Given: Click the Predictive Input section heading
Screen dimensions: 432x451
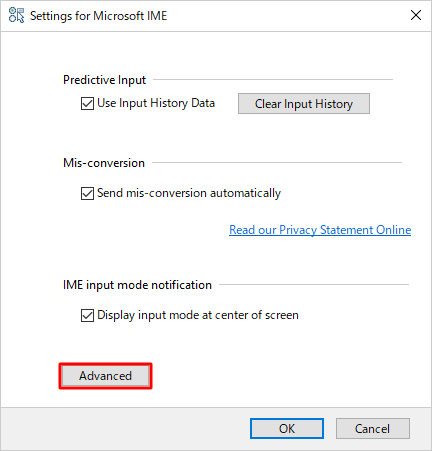Looking at the screenshot, I should coord(105,80).
